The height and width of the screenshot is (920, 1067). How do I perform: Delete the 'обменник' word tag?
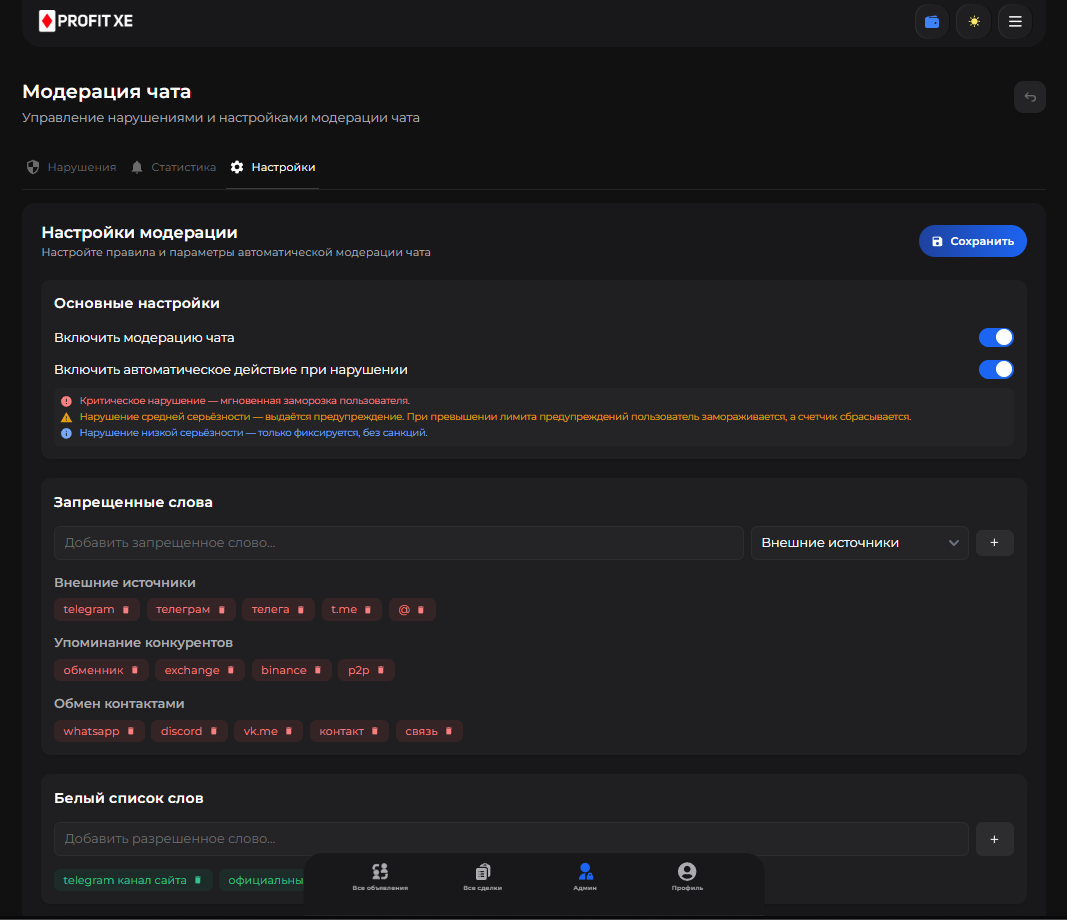[135, 670]
